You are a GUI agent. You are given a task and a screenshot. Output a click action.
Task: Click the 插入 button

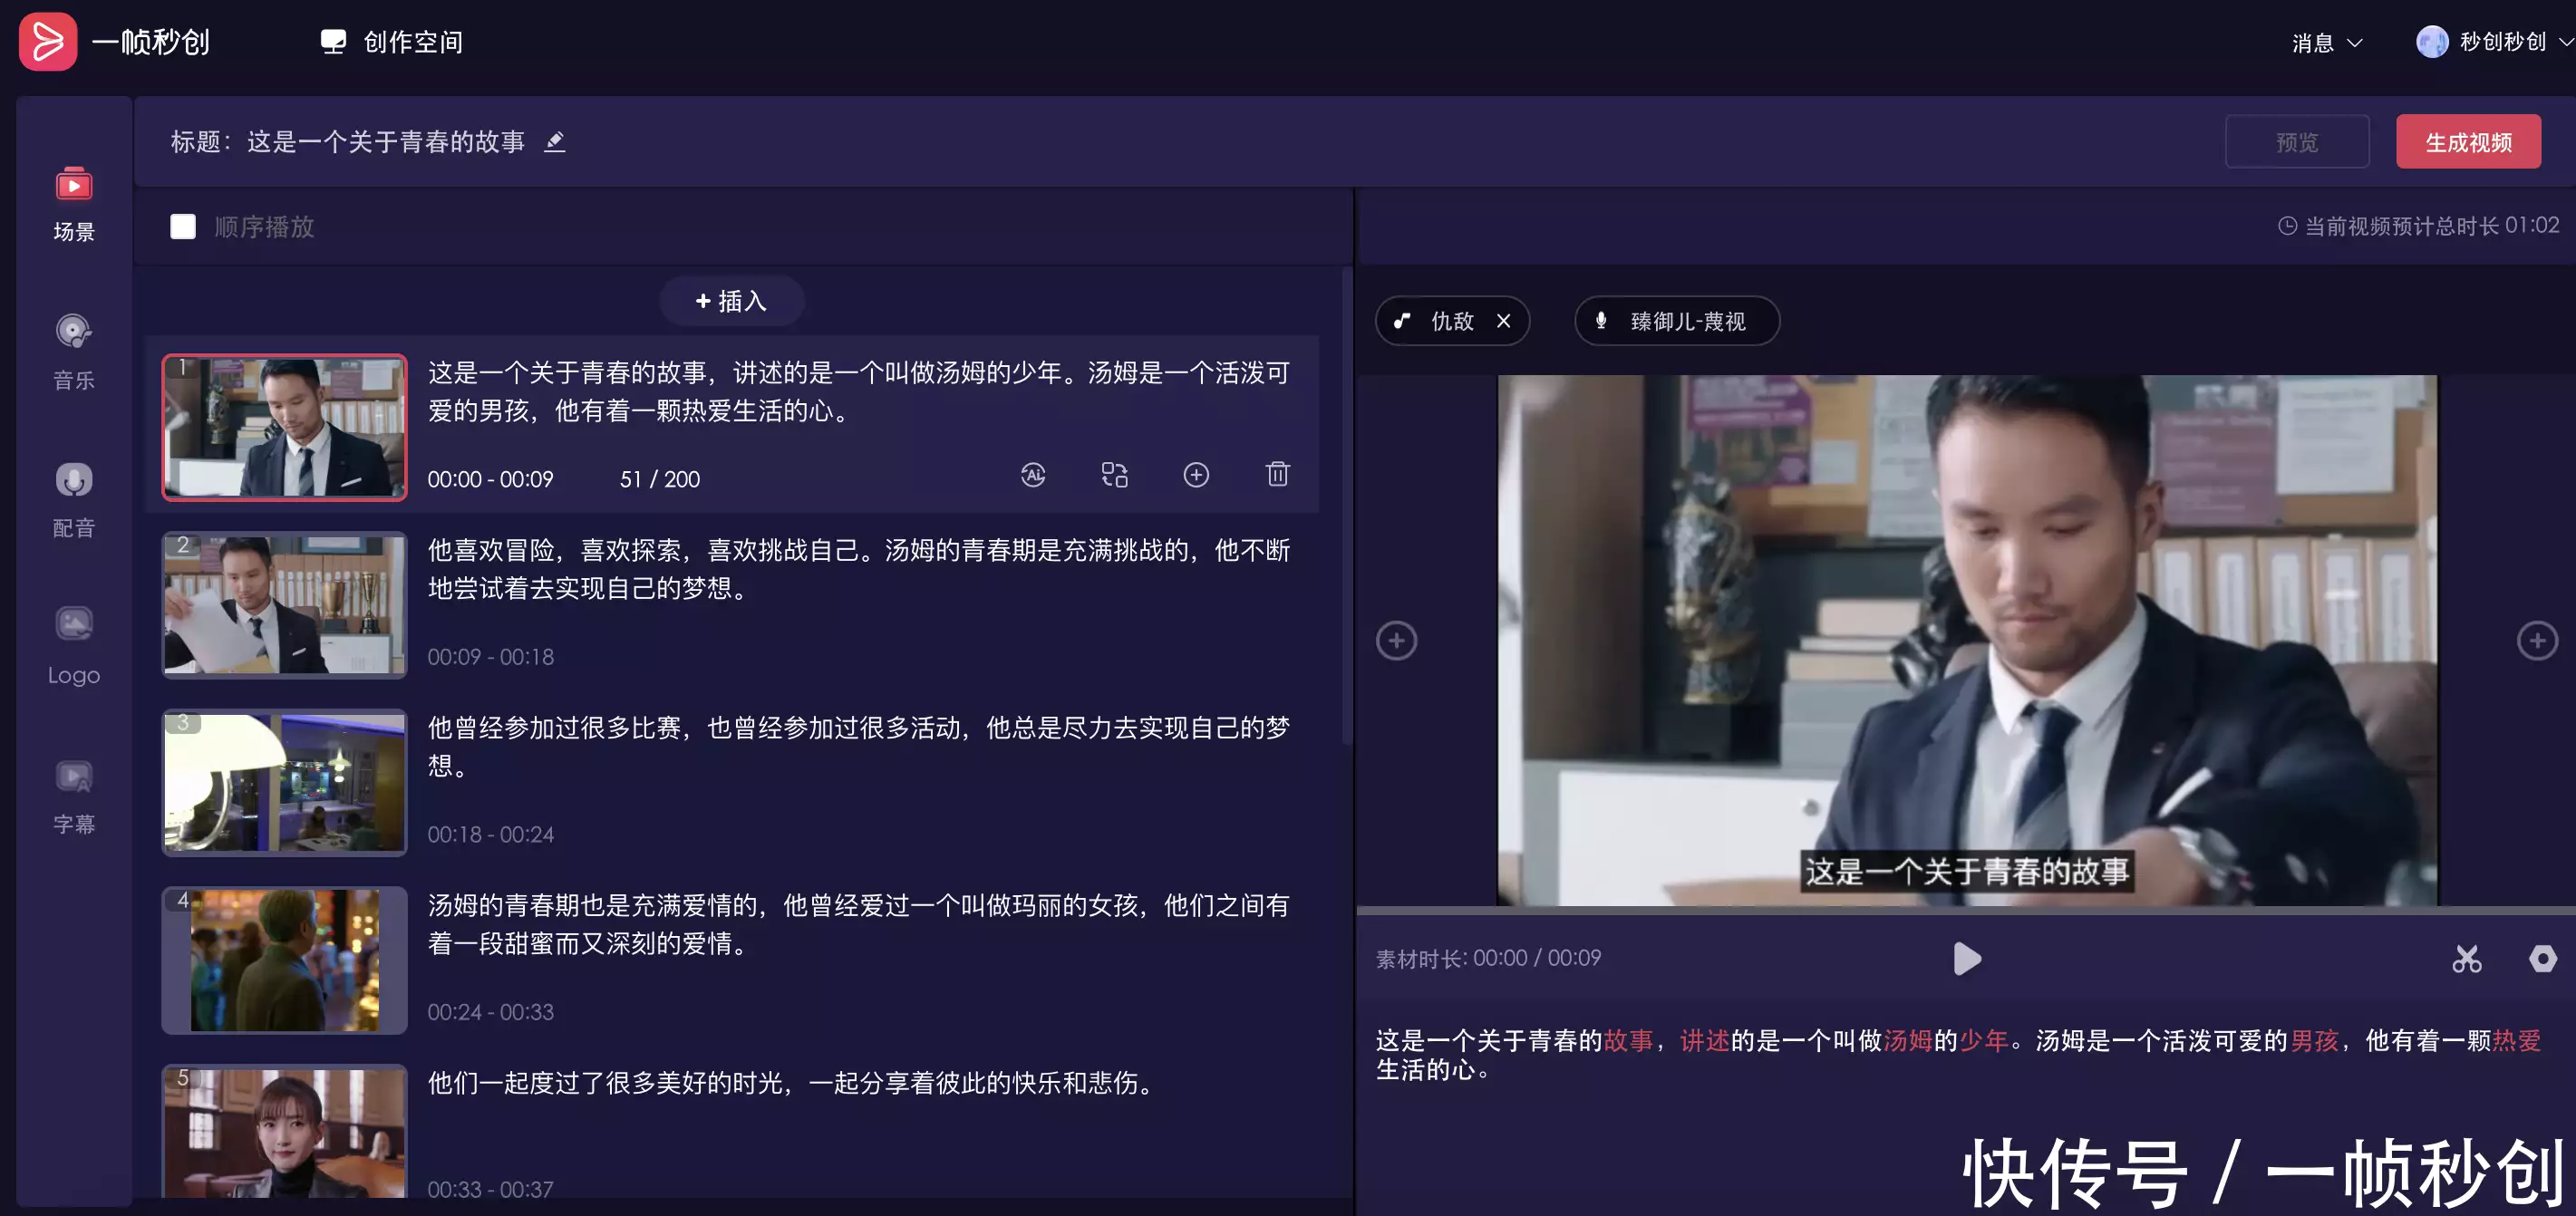point(731,301)
